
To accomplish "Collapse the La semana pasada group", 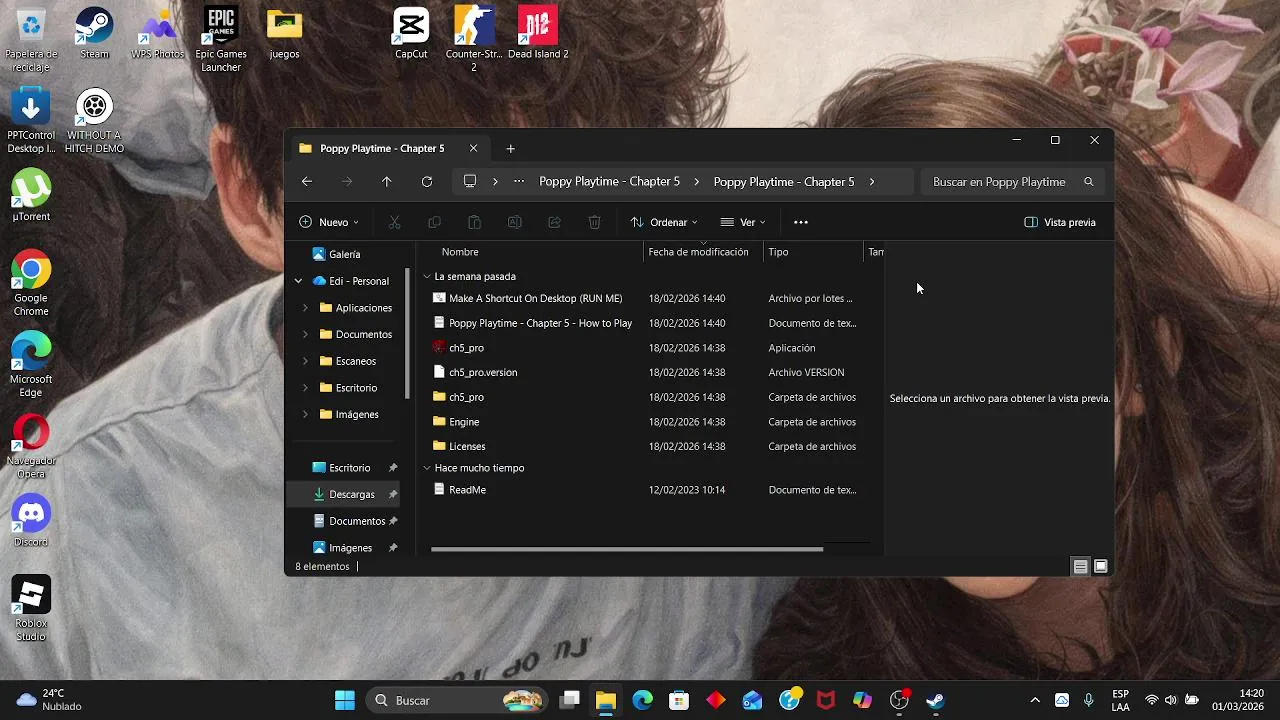I will tap(427, 276).
